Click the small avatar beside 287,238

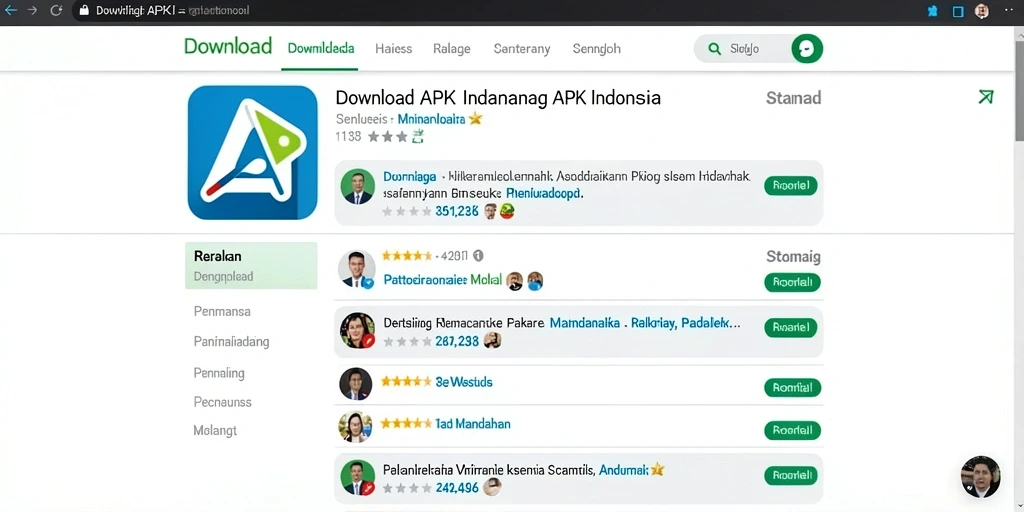click(x=492, y=340)
